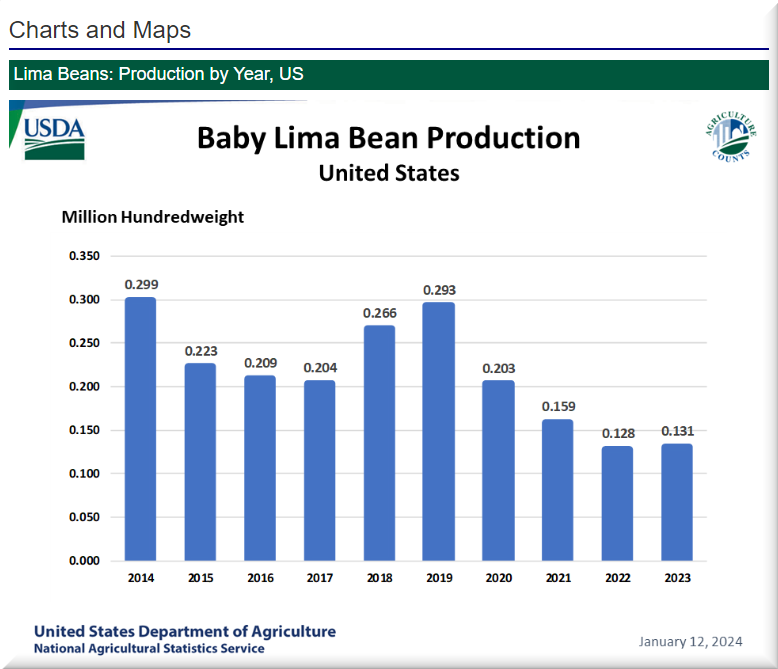Click the 0.299 data label
778x669 pixels.
(141, 285)
